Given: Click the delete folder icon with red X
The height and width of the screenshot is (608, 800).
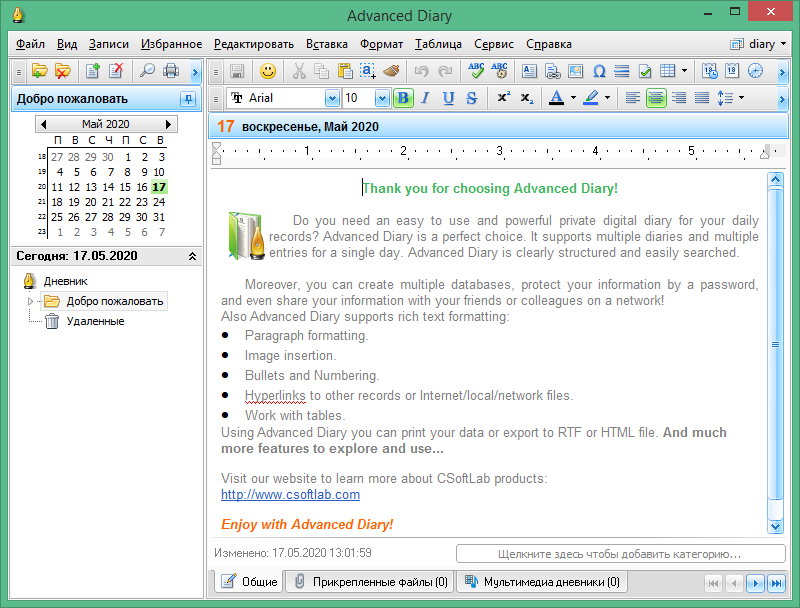Looking at the screenshot, I should (x=62, y=70).
